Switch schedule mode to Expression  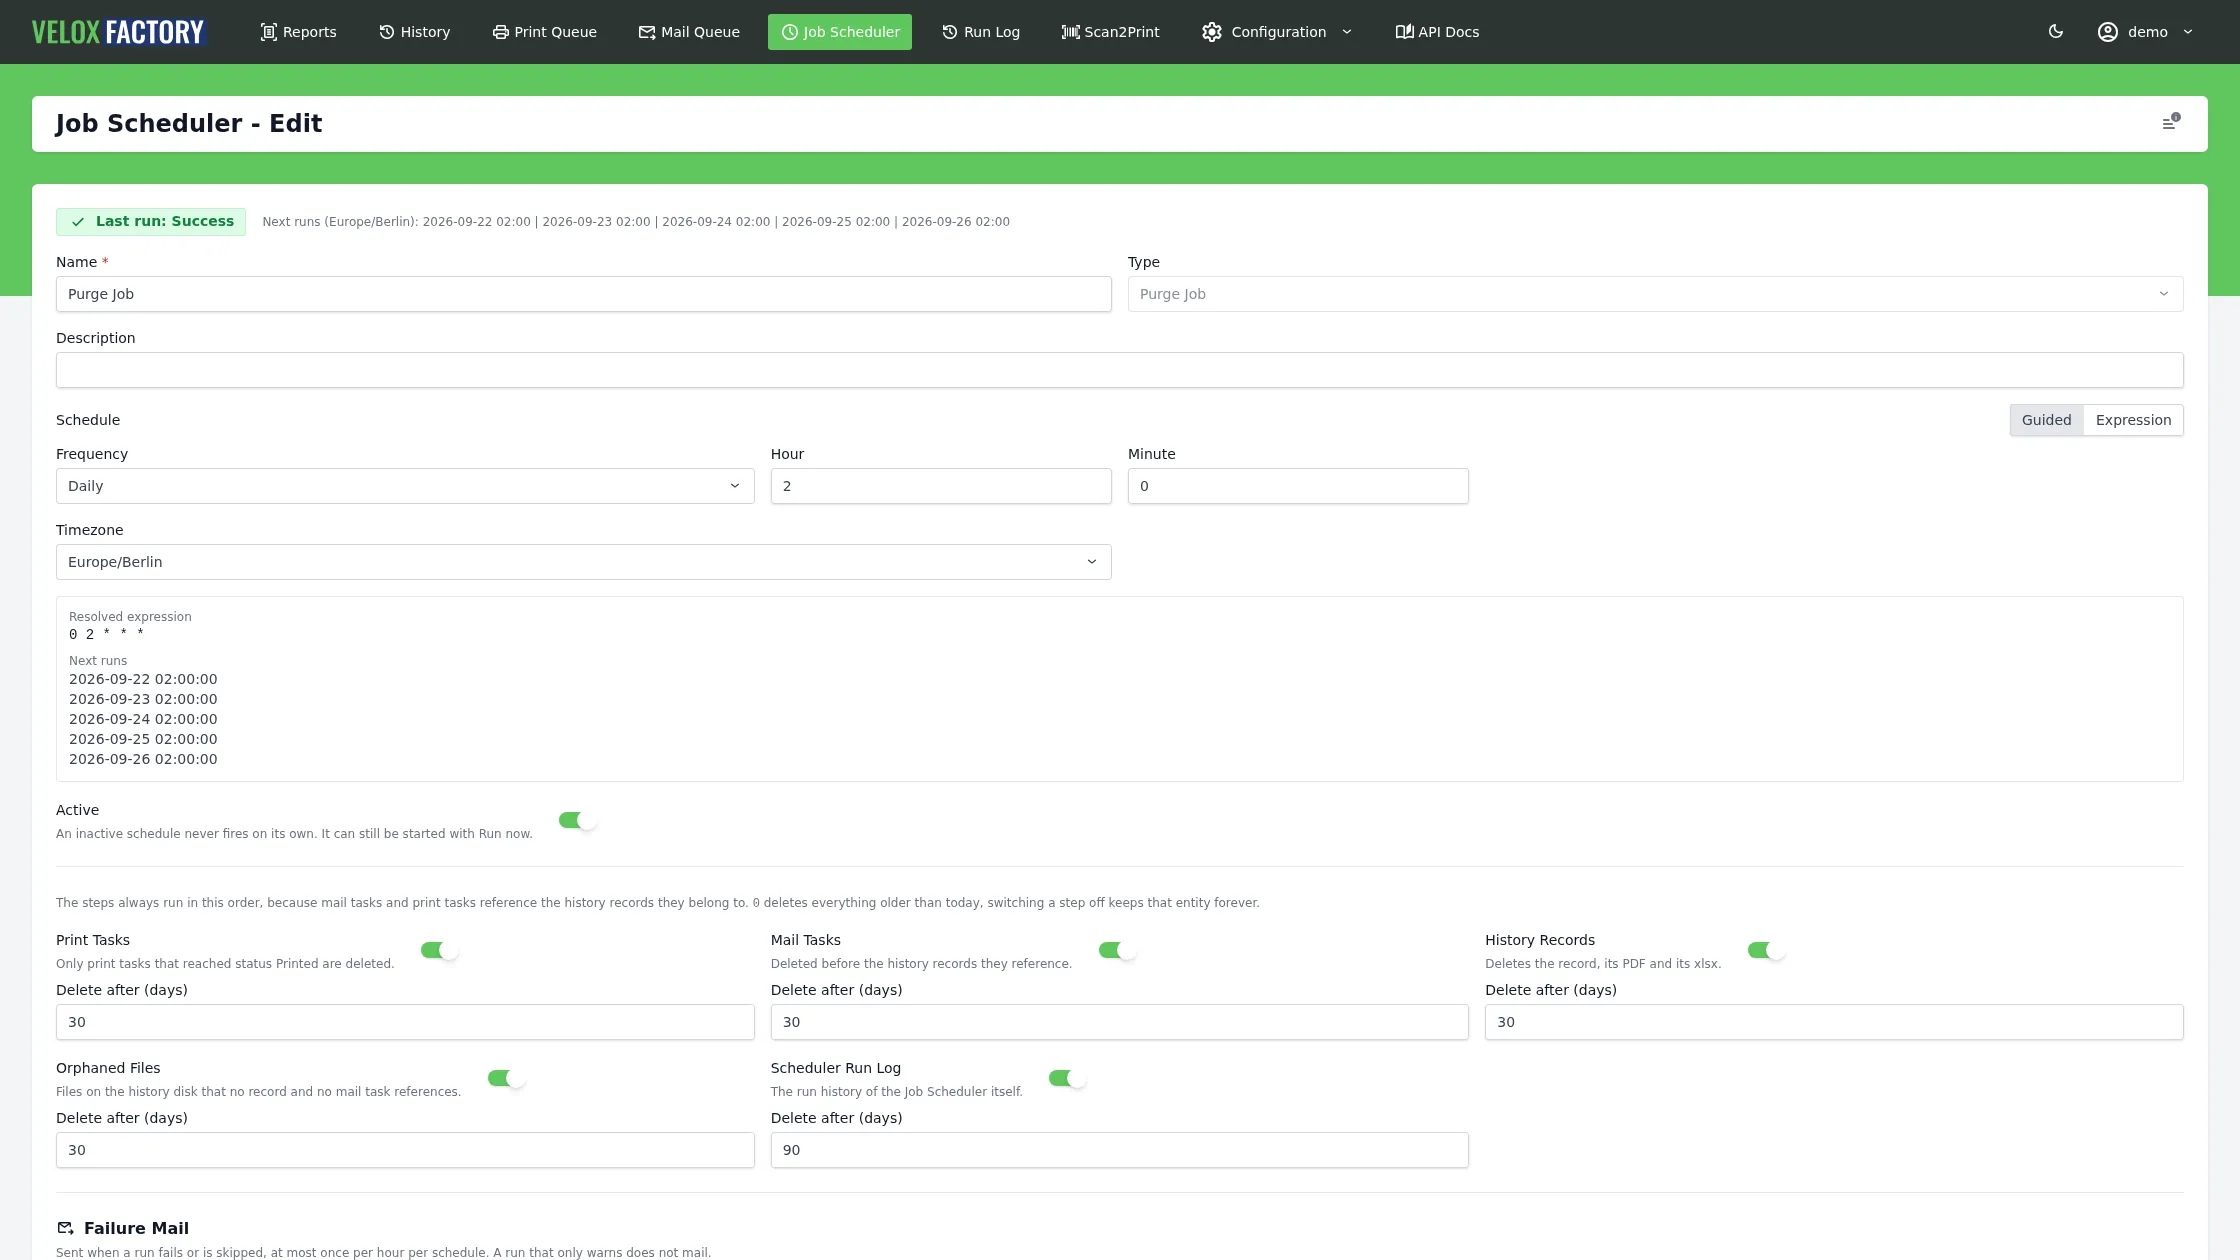pyautogui.click(x=2133, y=420)
